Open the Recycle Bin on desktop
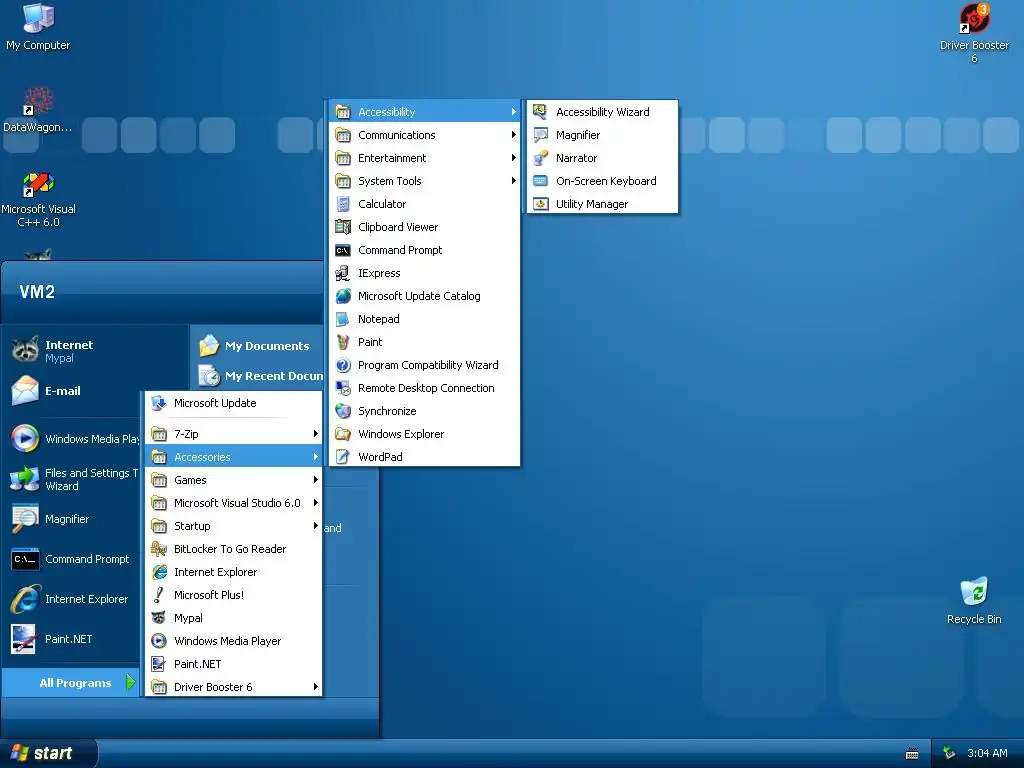Screen dimensions: 1024x768 pos(974,600)
